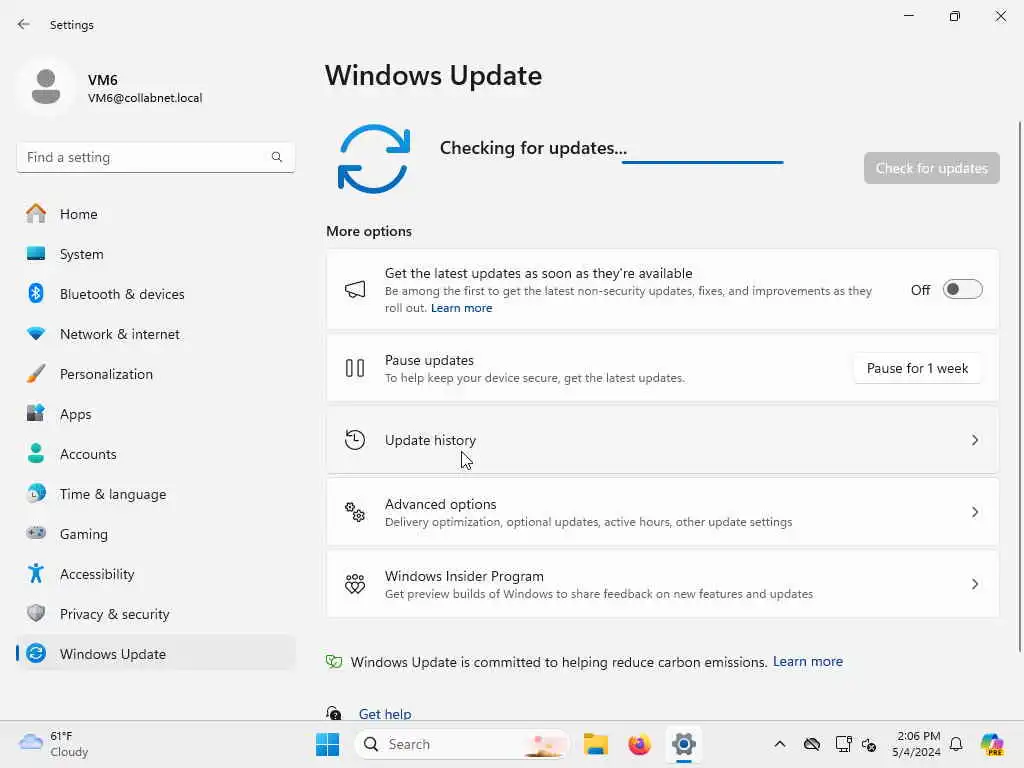Click the Bluetooth icon in sidebar
Image resolution: width=1024 pixels, height=768 pixels.
(x=36, y=293)
